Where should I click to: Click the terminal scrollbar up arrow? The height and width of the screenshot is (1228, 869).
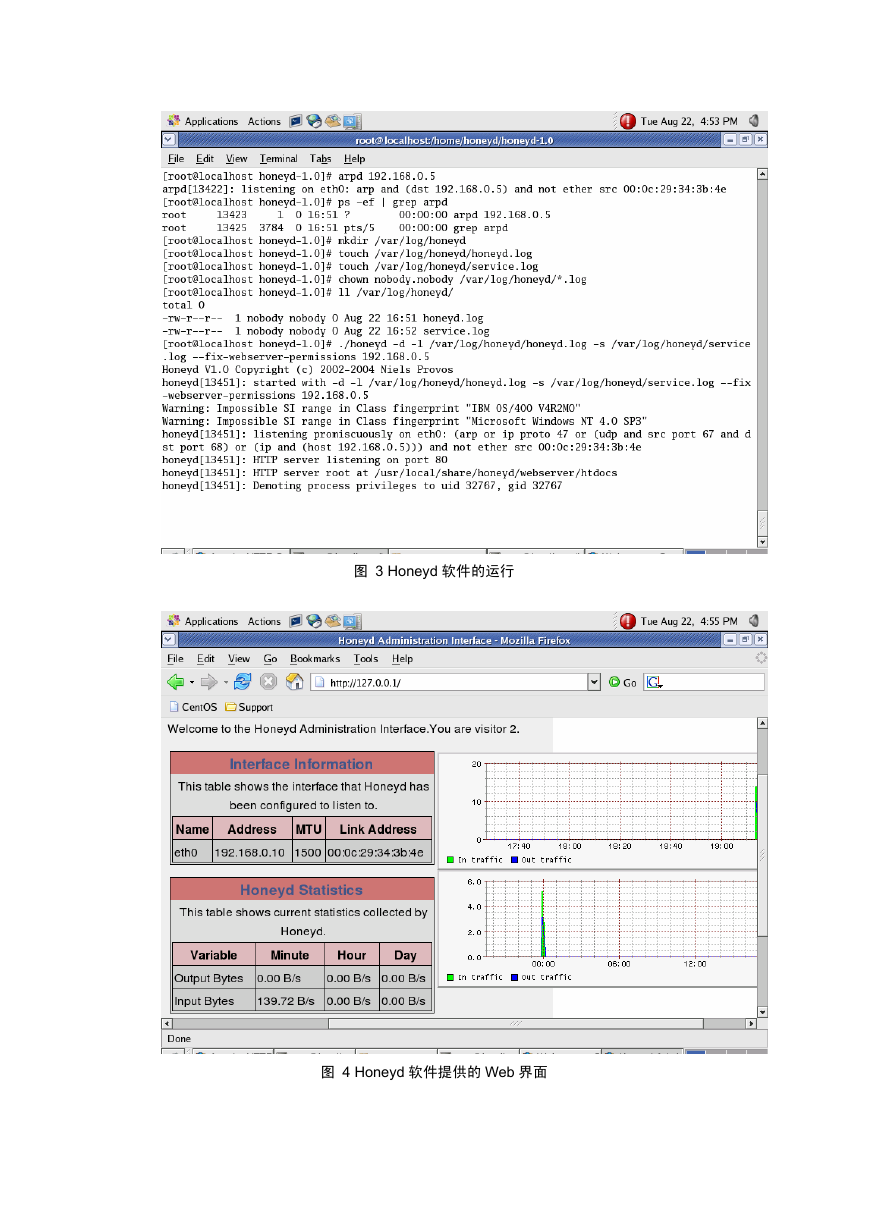762,174
